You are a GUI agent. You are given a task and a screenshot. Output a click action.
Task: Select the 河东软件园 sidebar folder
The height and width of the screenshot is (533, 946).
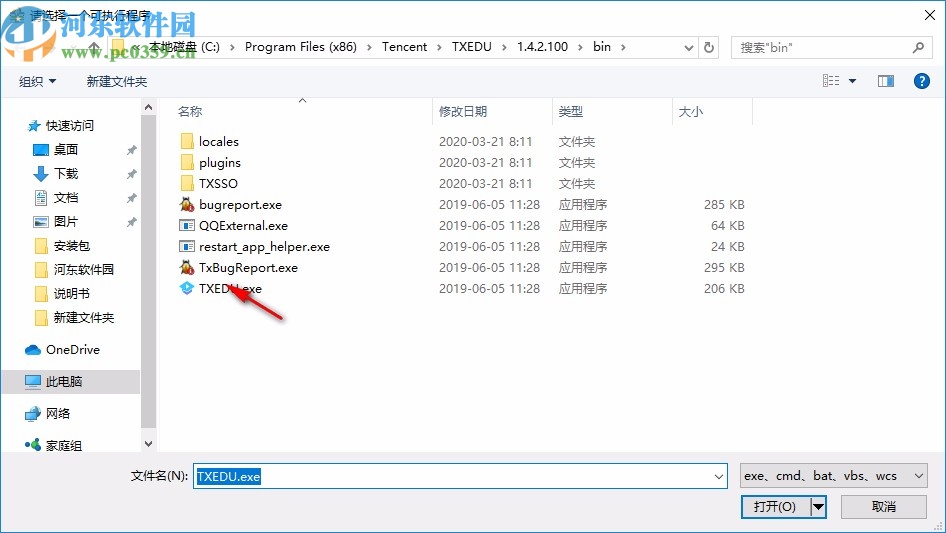[83, 270]
